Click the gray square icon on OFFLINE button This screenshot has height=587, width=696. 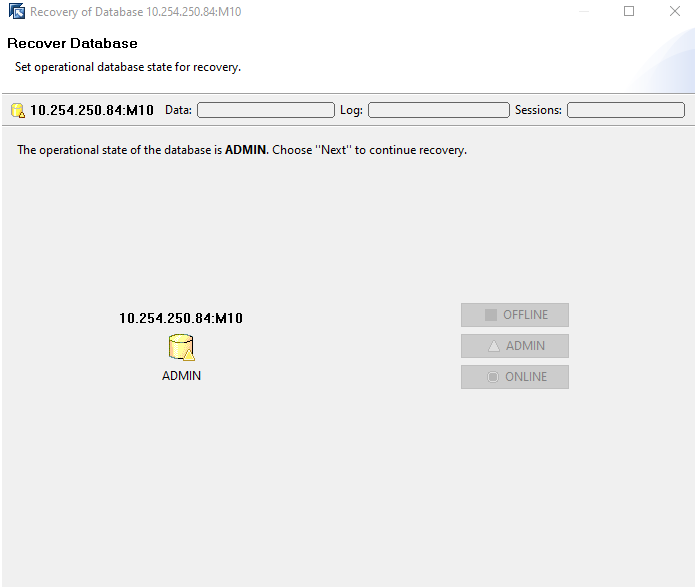pyautogui.click(x=490, y=315)
